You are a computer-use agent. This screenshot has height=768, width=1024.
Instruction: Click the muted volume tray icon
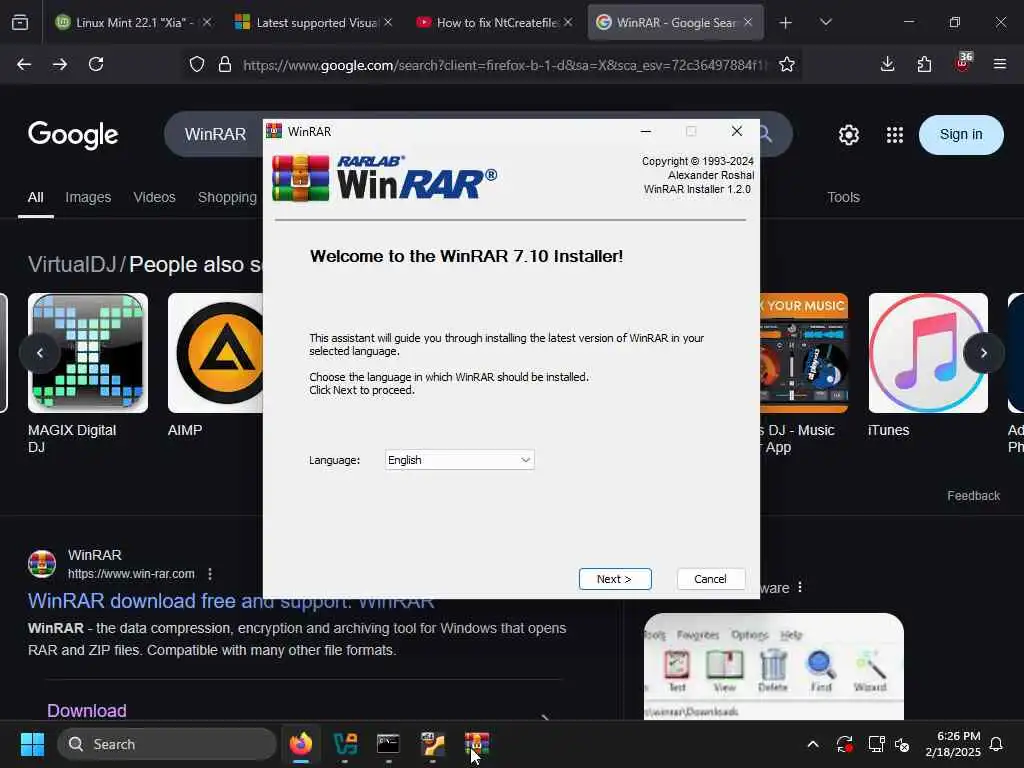tap(902, 744)
